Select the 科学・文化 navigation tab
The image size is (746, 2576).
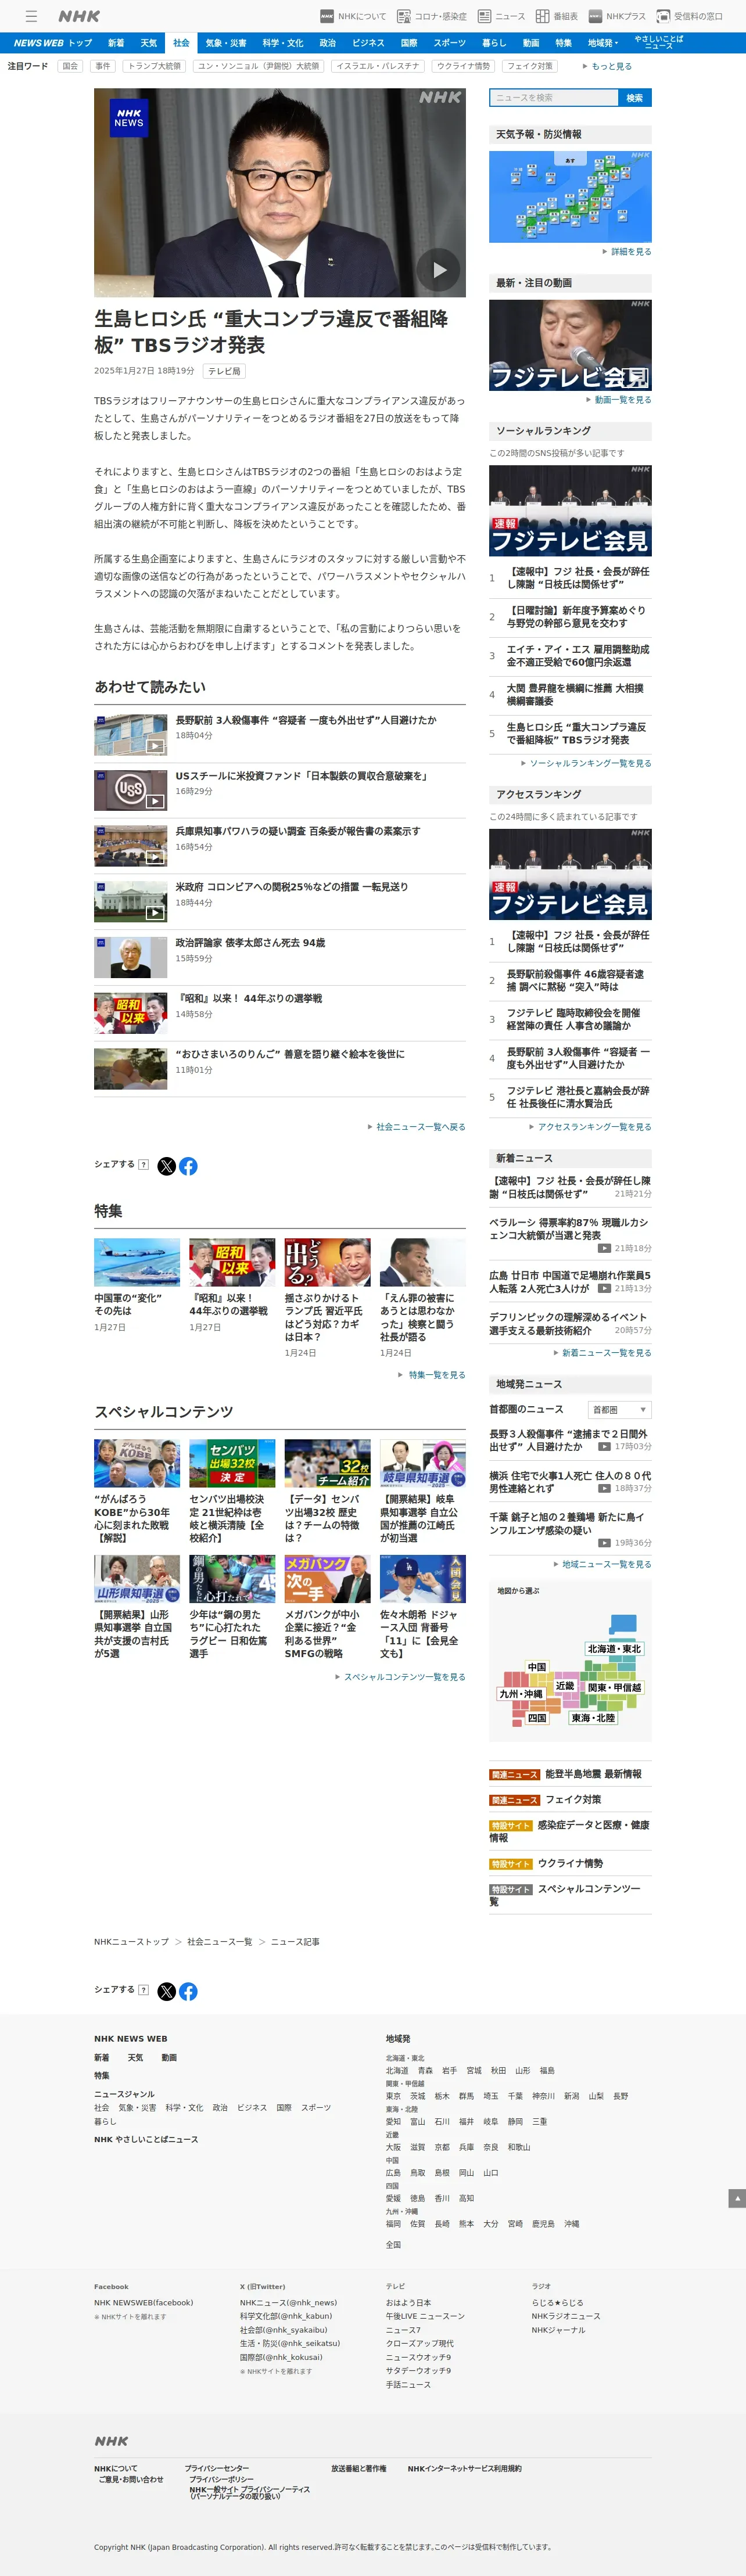[x=283, y=43]
